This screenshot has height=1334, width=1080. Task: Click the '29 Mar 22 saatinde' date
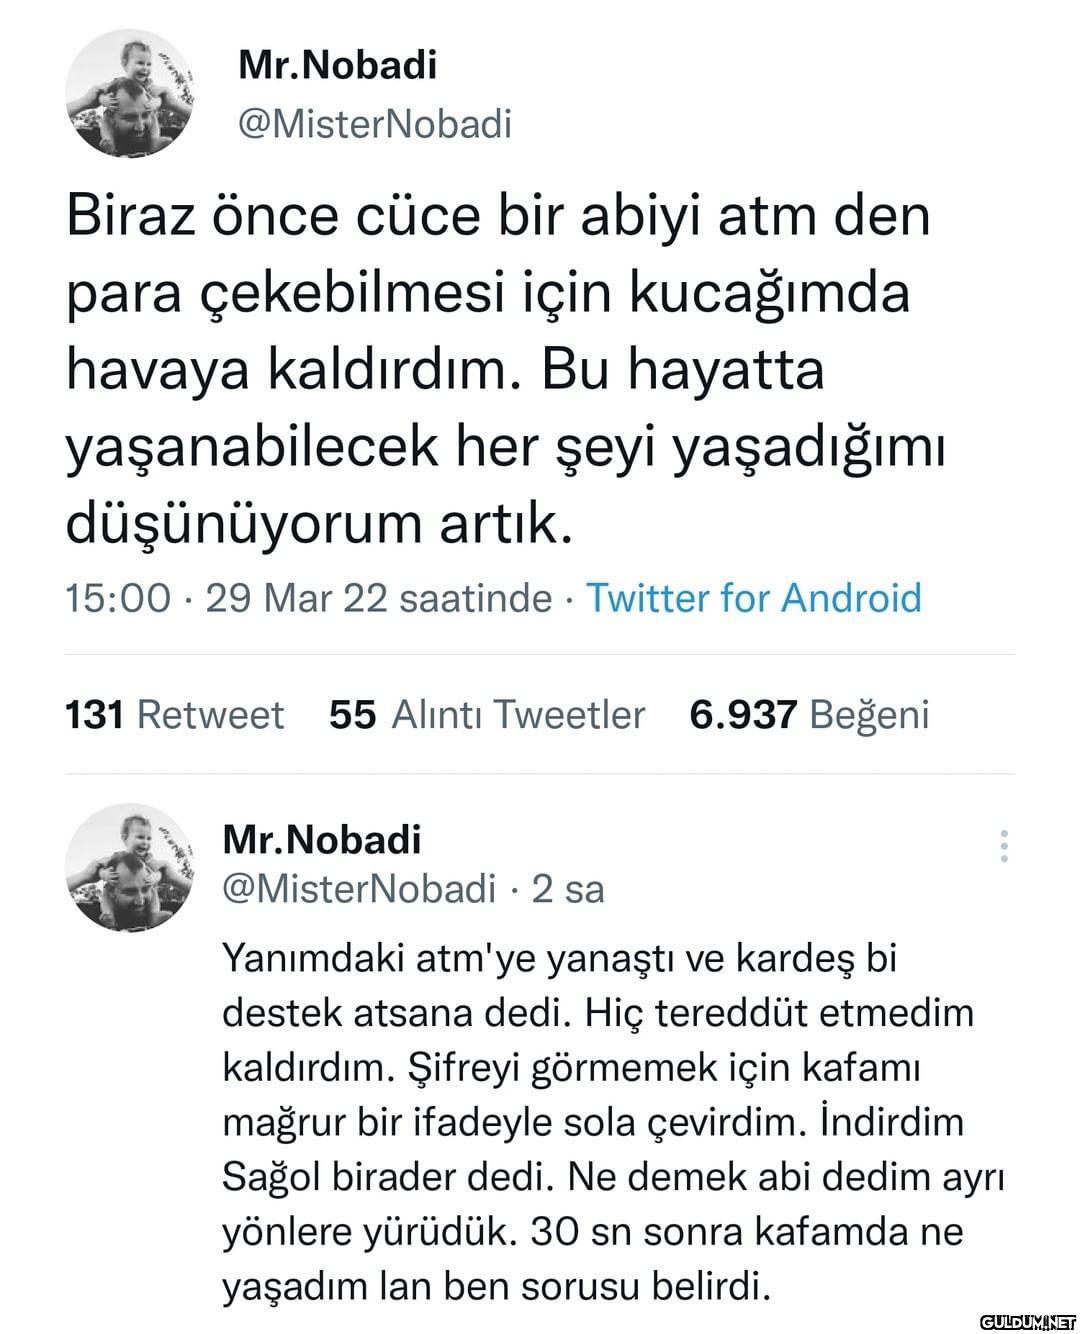tap(378, 598)
